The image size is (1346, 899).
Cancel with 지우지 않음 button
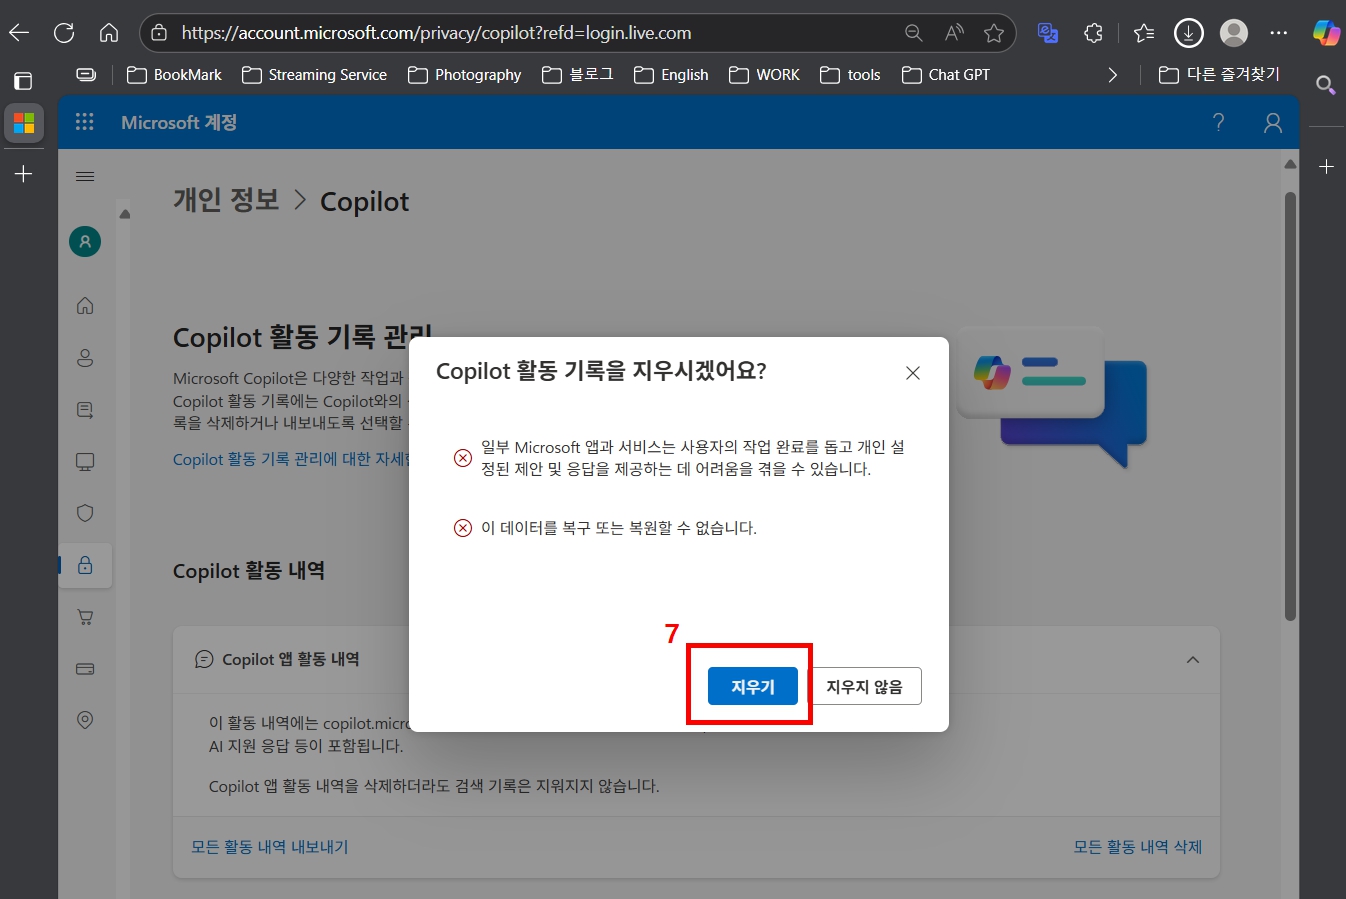(x=865, y=686)
